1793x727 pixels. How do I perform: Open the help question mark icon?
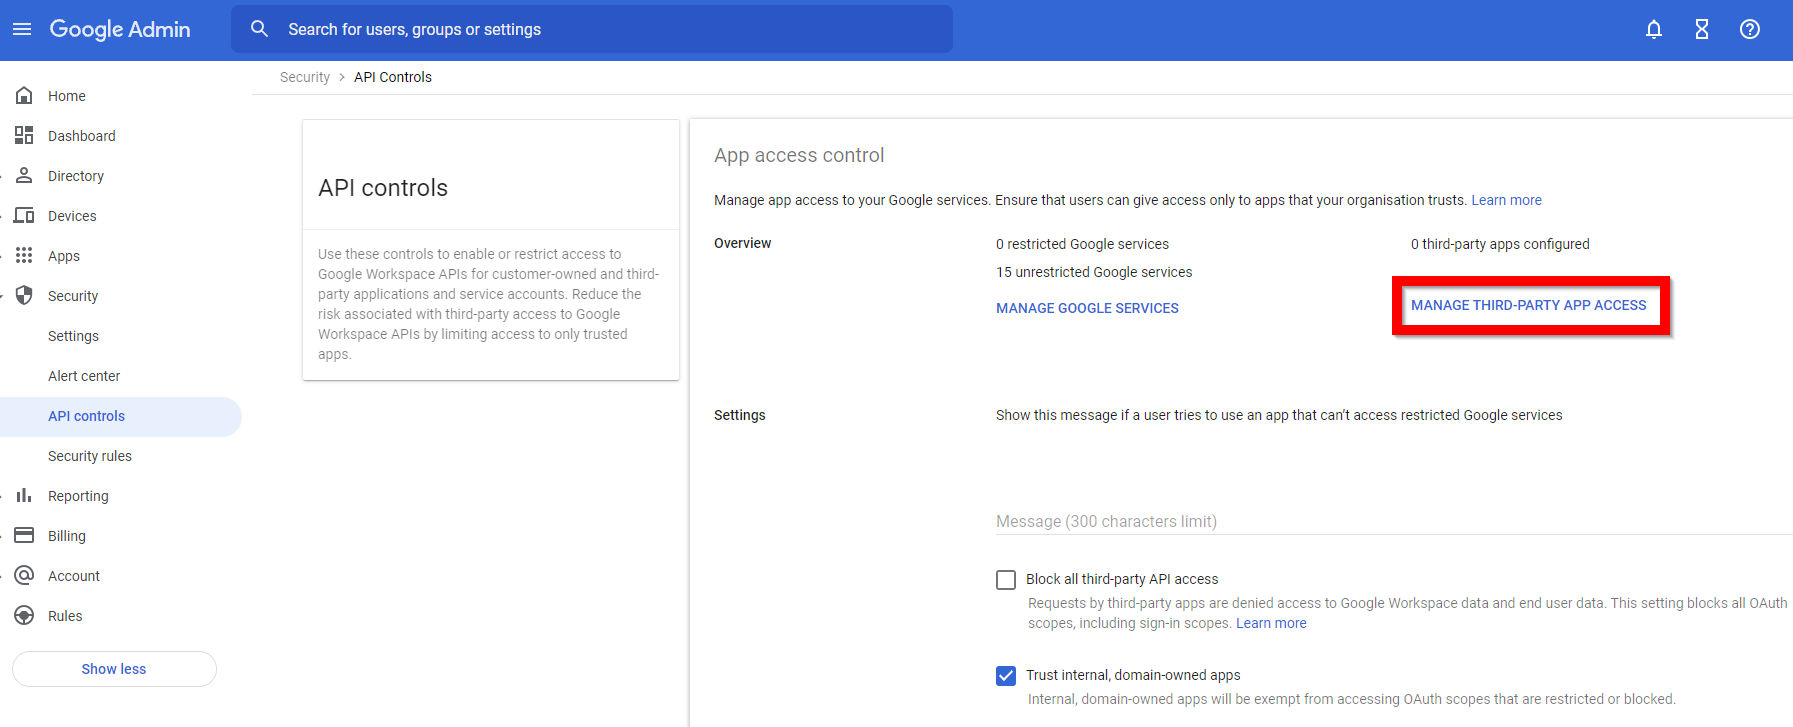tap(1750, 29)
